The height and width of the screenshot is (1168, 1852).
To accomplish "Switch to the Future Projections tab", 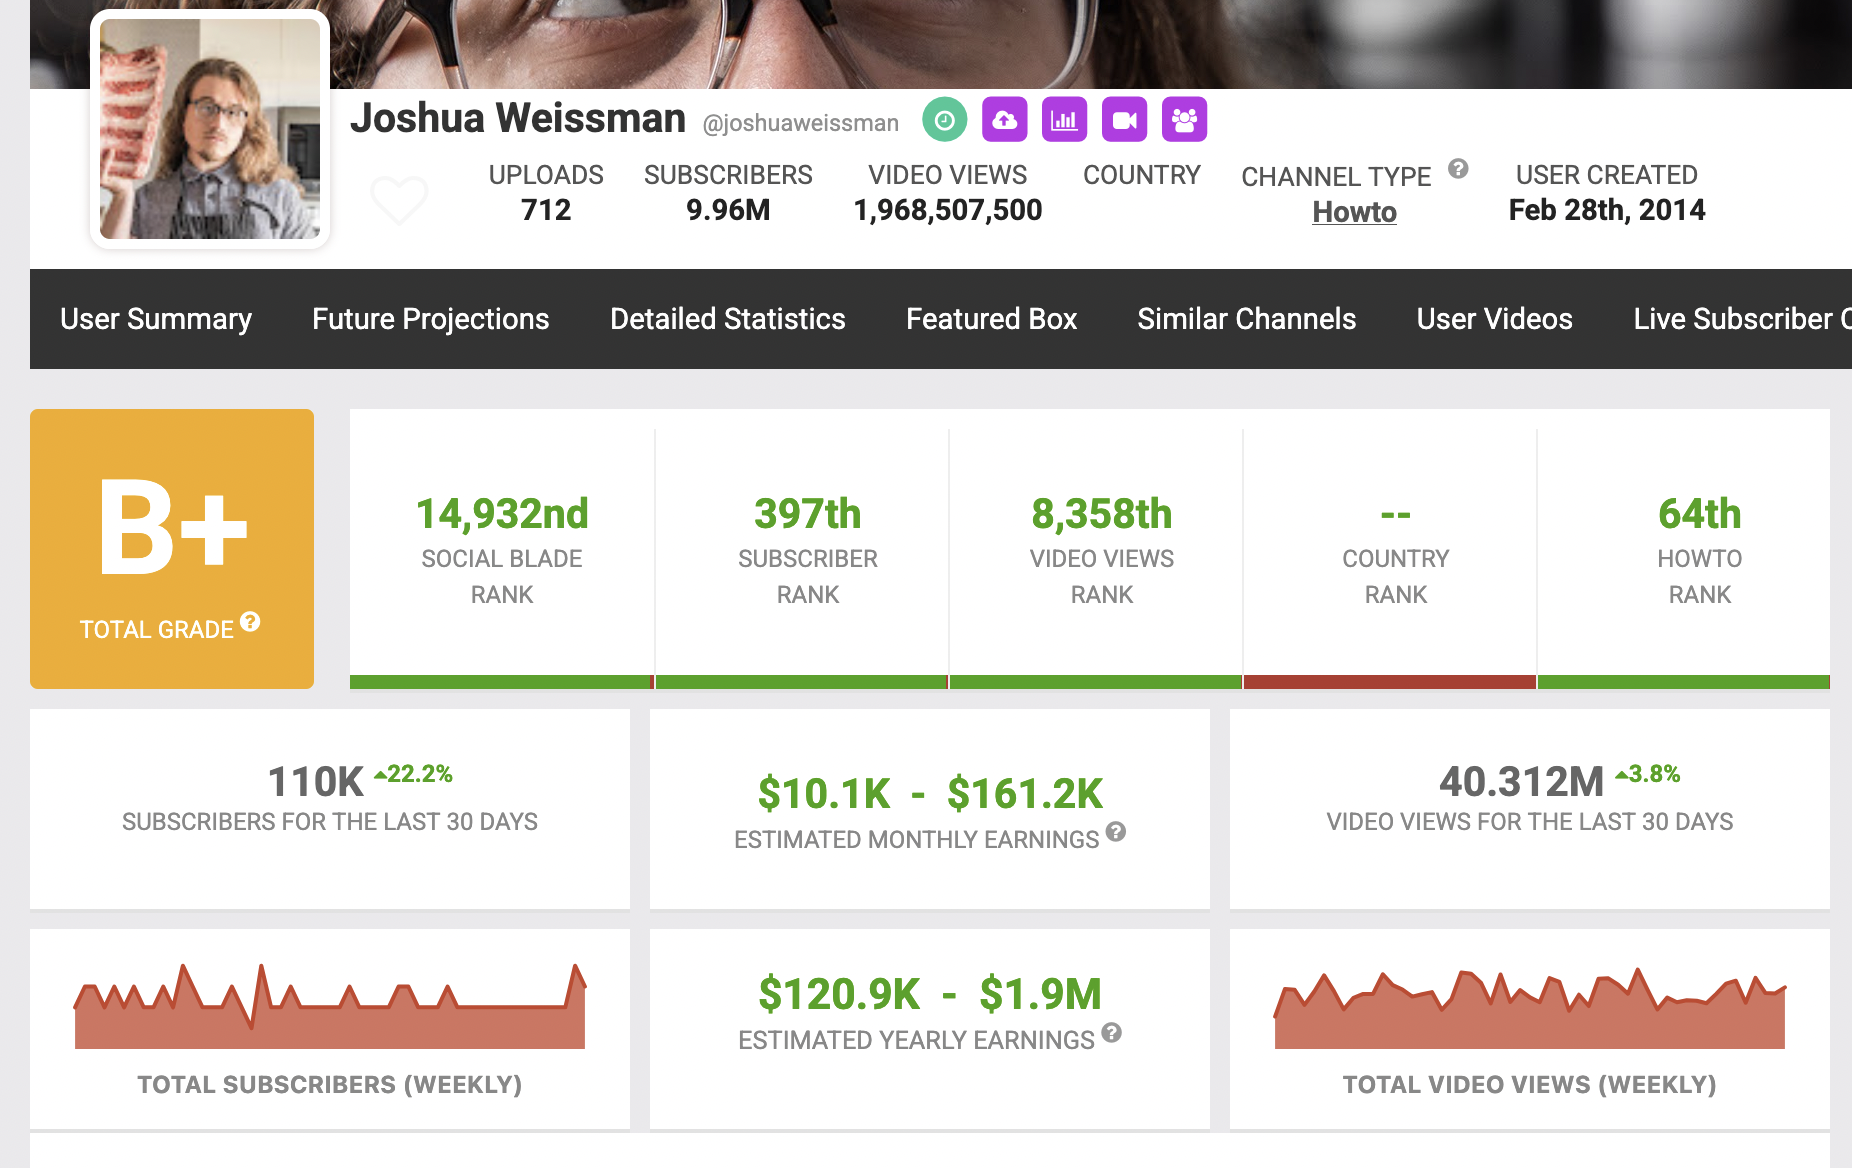I will 431,319.
